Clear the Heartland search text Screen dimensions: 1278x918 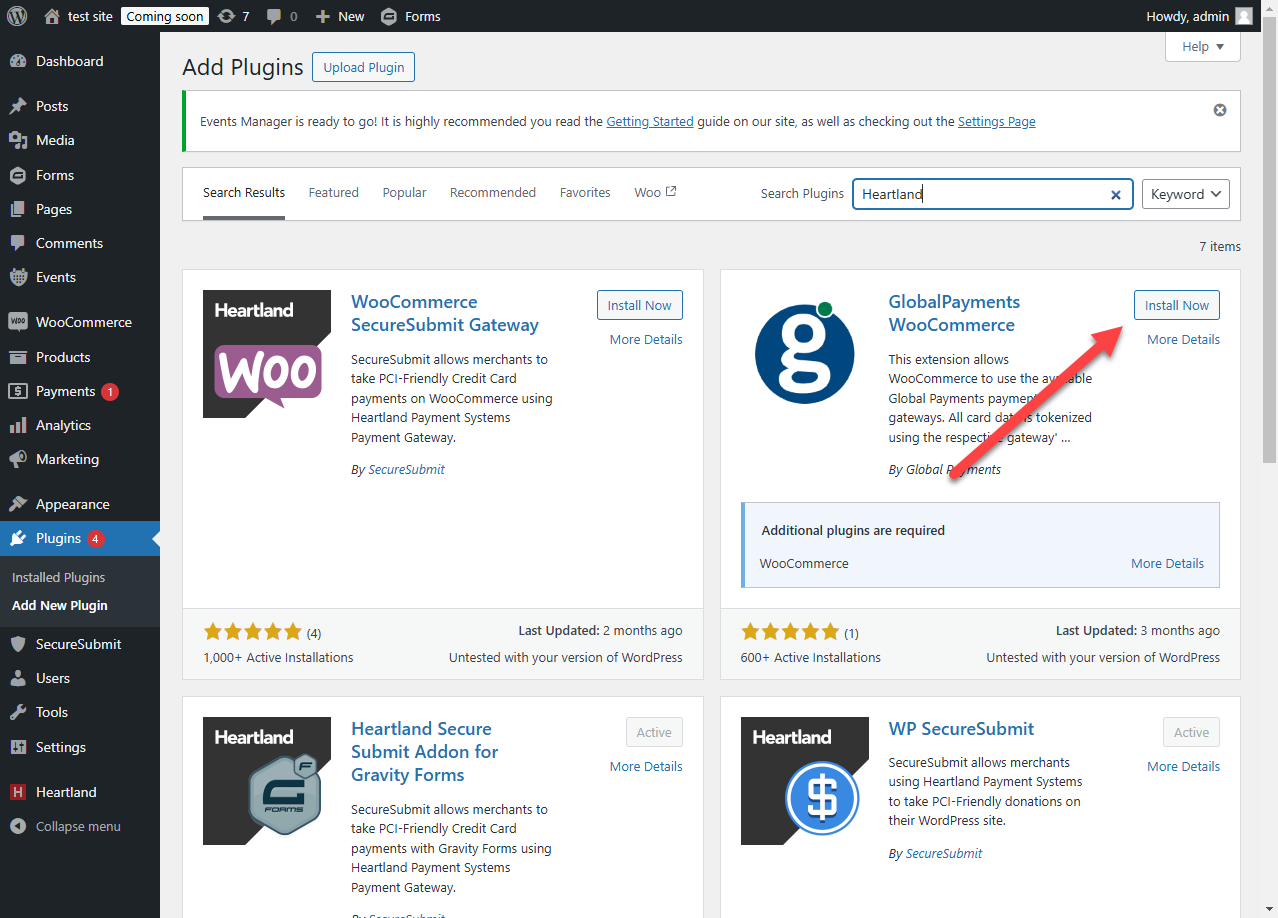pos(1116,195)
